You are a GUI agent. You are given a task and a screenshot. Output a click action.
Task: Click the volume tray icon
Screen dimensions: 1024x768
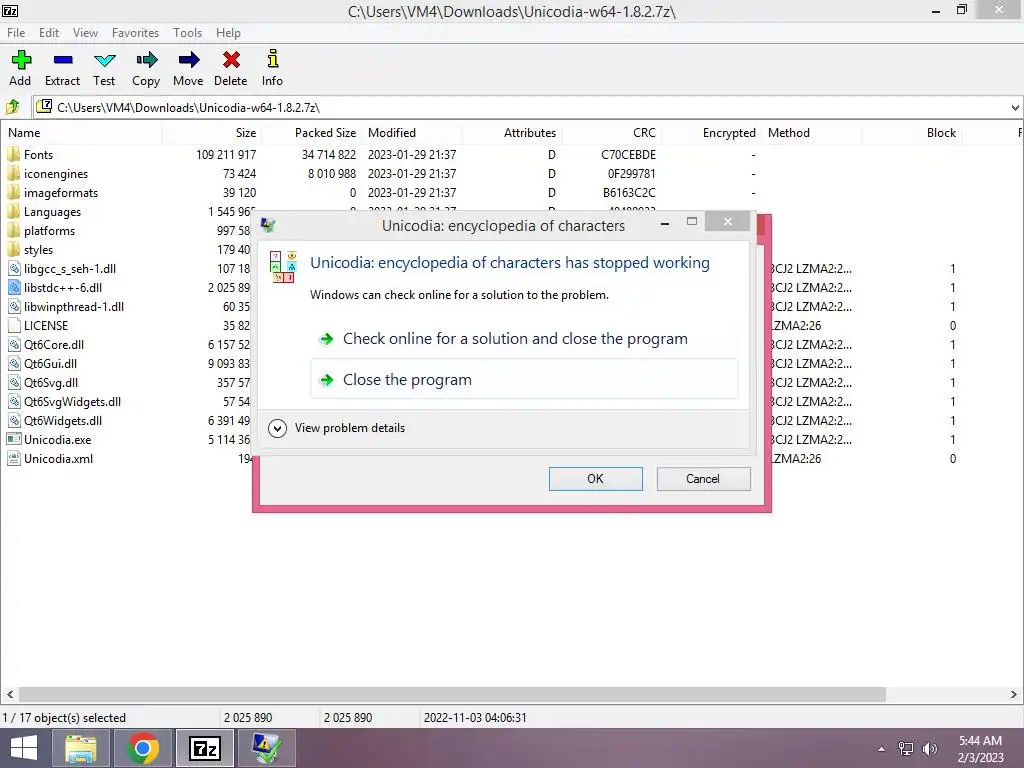click(x=930, y=749)
